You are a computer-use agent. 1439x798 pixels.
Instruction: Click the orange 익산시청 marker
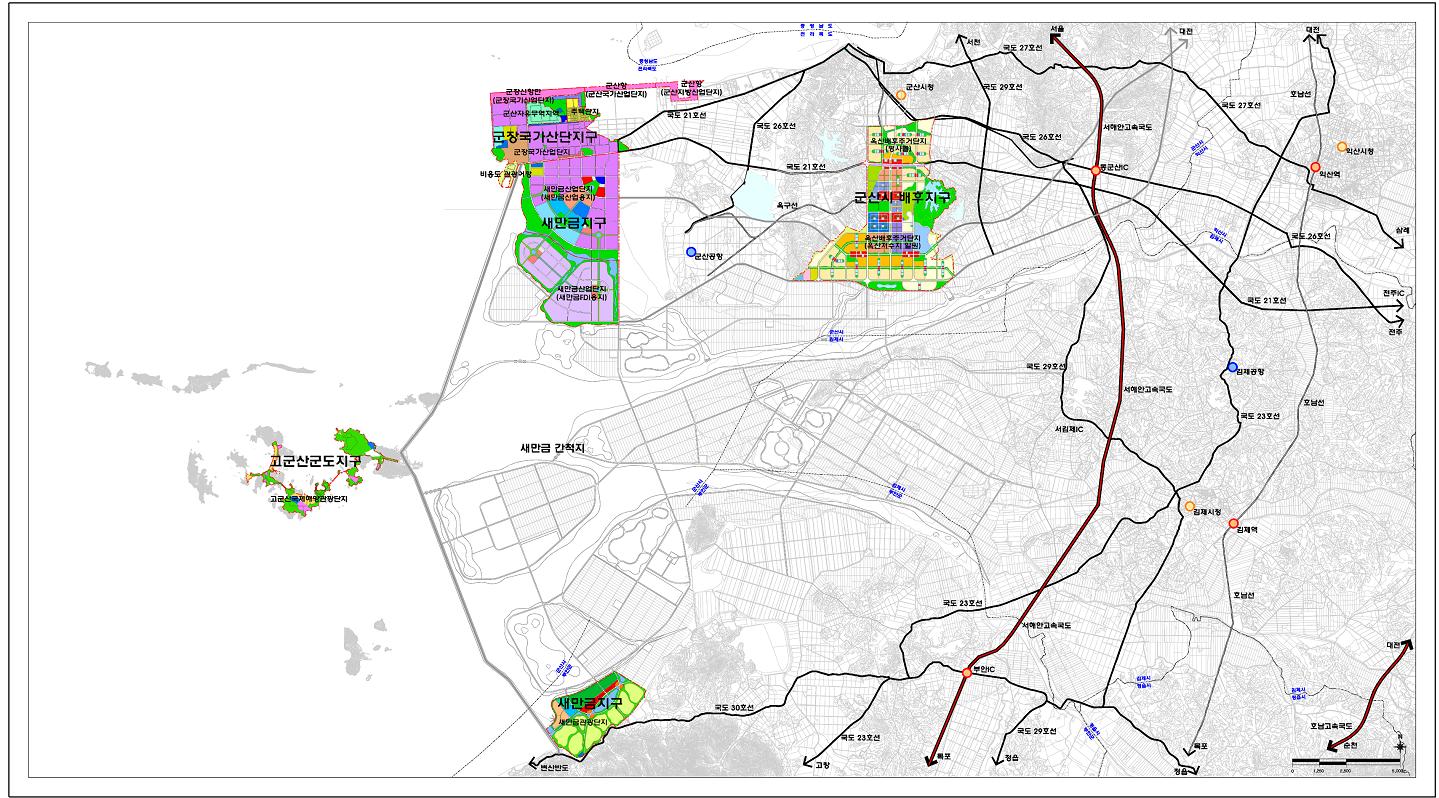1342,147
